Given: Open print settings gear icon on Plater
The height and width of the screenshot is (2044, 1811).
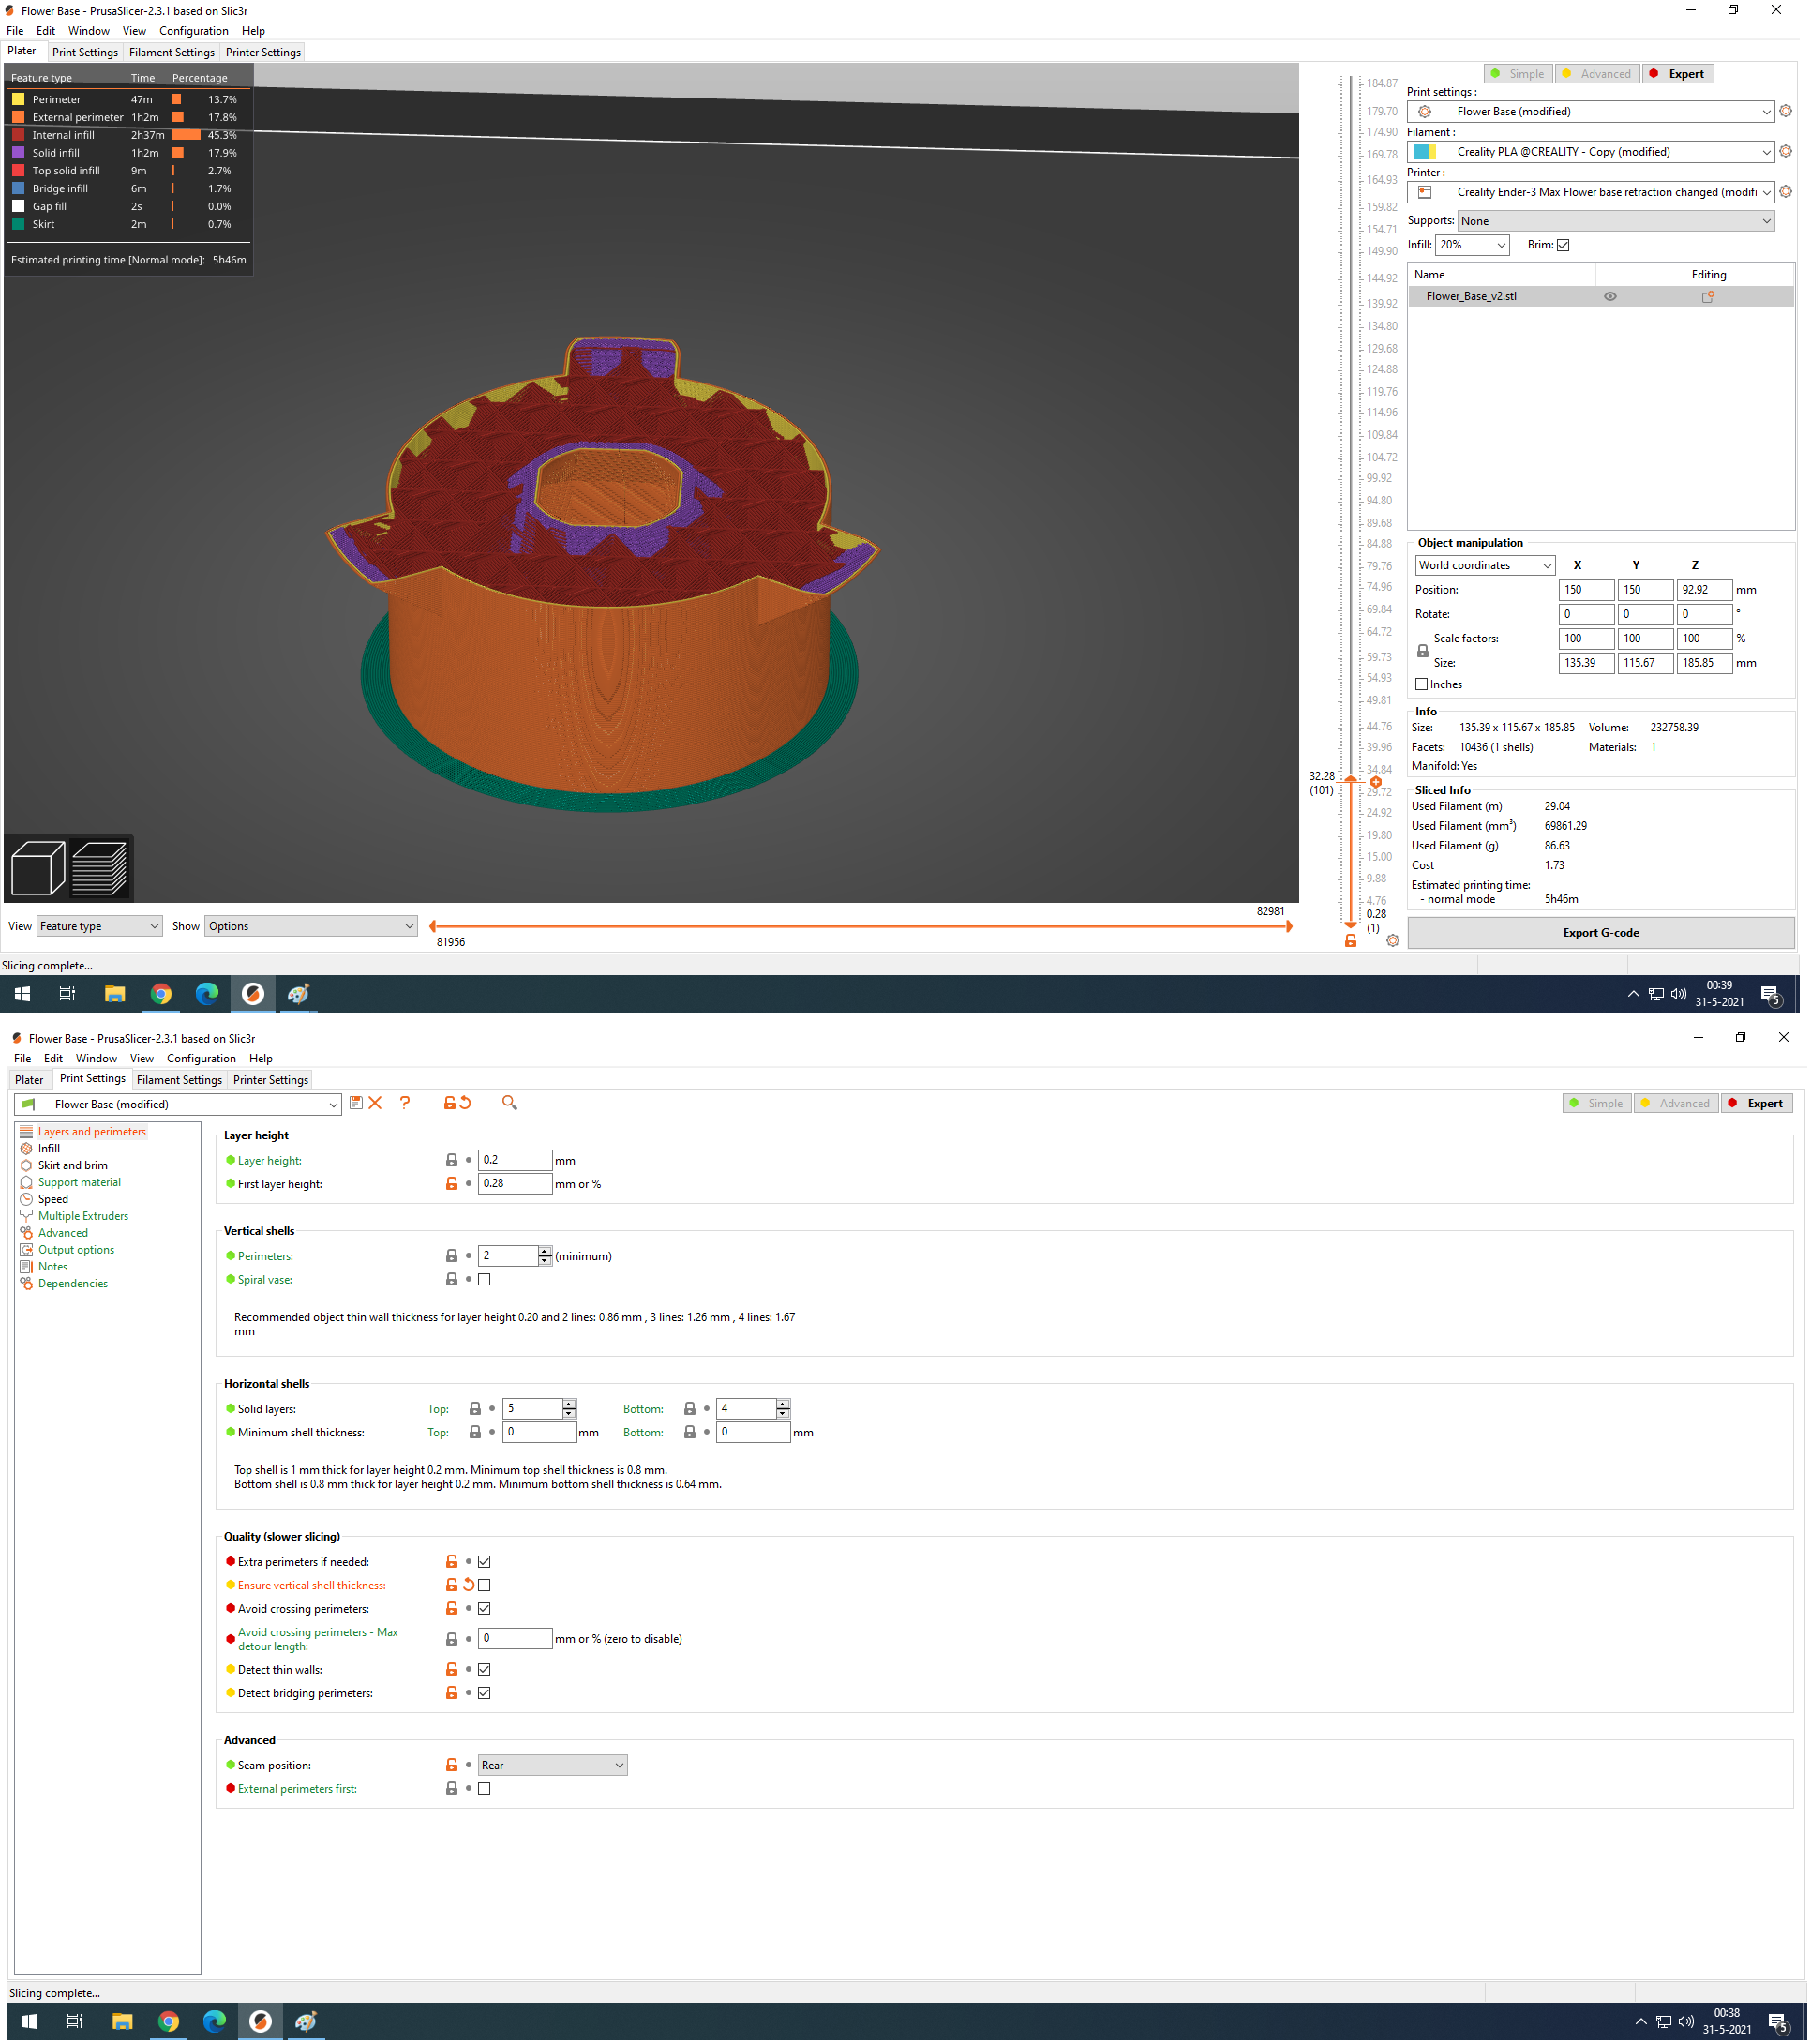Looking at the screenshot, I should click(1785, 111).
